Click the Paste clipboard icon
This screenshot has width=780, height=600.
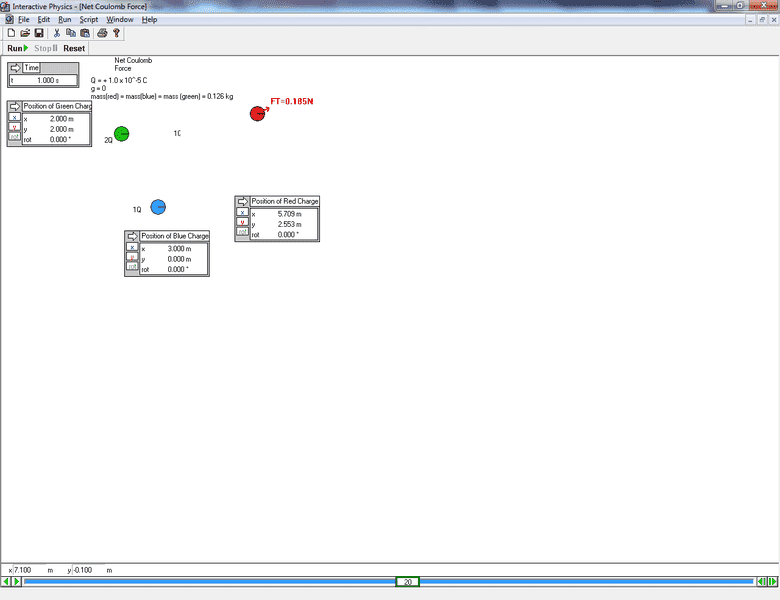(85, 33)
